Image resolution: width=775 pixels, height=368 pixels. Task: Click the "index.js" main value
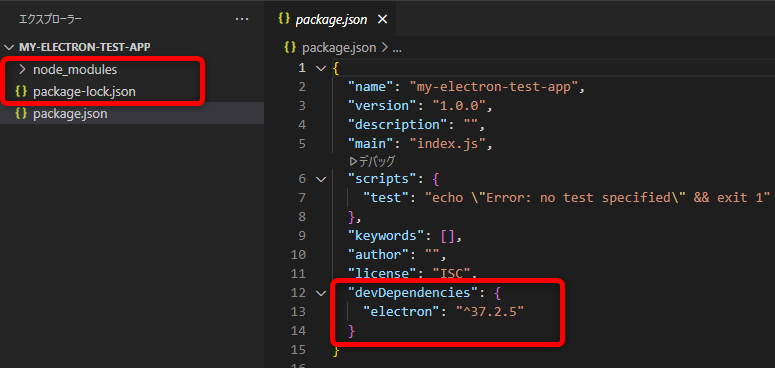(x=447, y=144)
